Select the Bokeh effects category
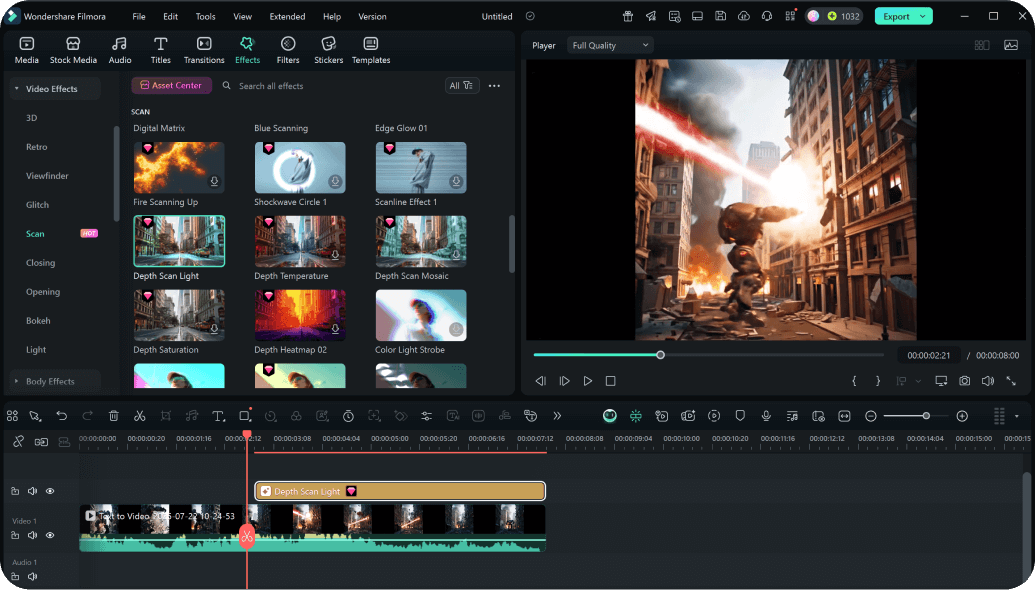 (x=38, y=321)
